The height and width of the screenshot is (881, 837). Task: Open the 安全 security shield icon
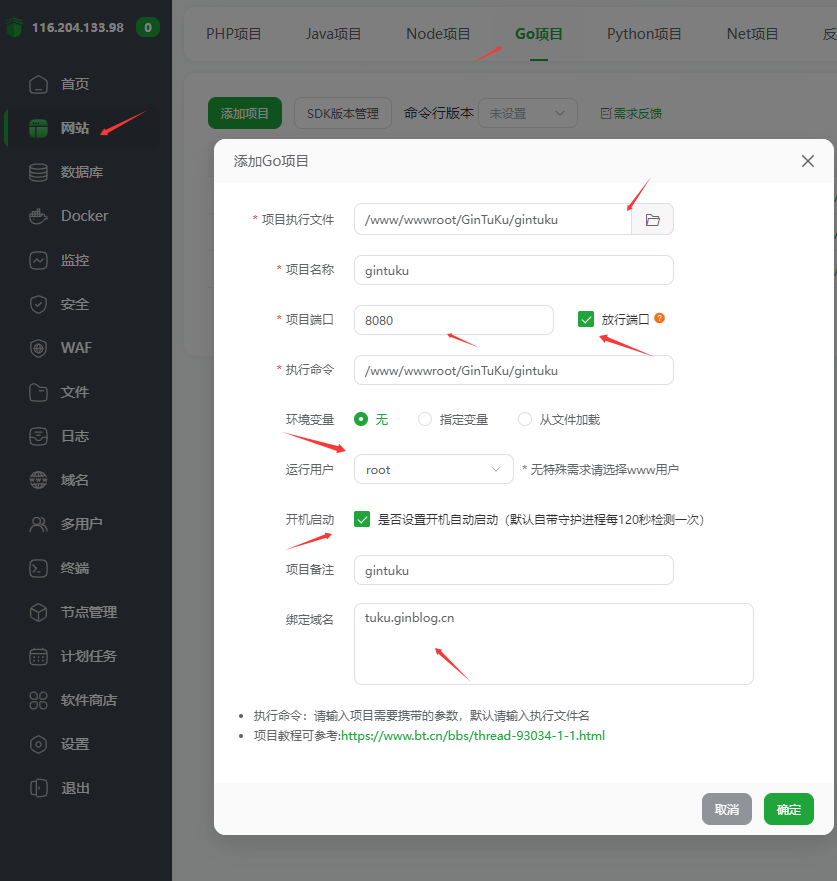pyautogui.click(x=38, y=304)
